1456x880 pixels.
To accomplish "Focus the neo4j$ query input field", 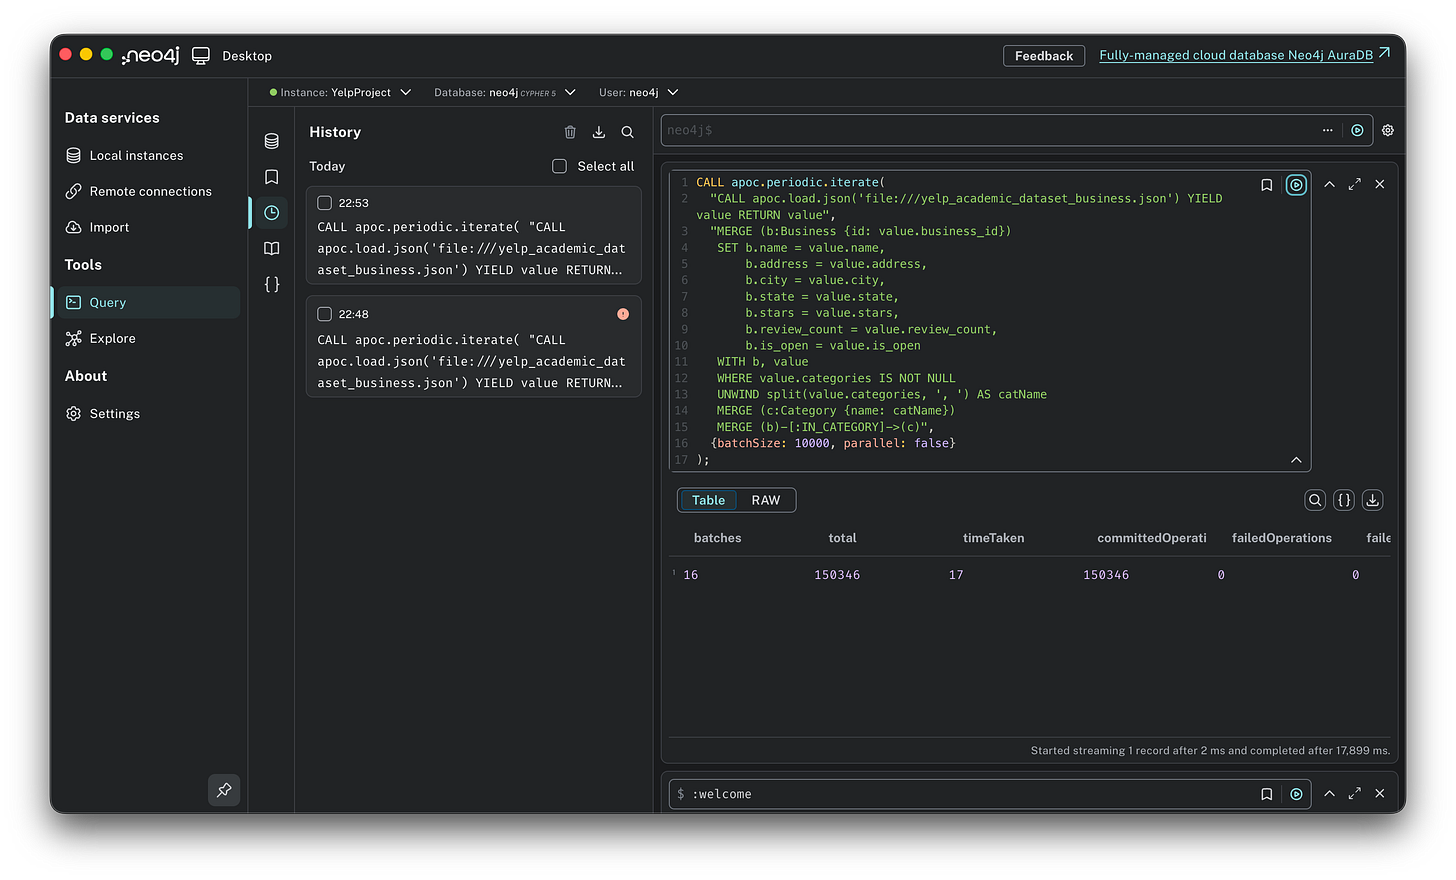I will pyautogui.click(x=990, y=130).
